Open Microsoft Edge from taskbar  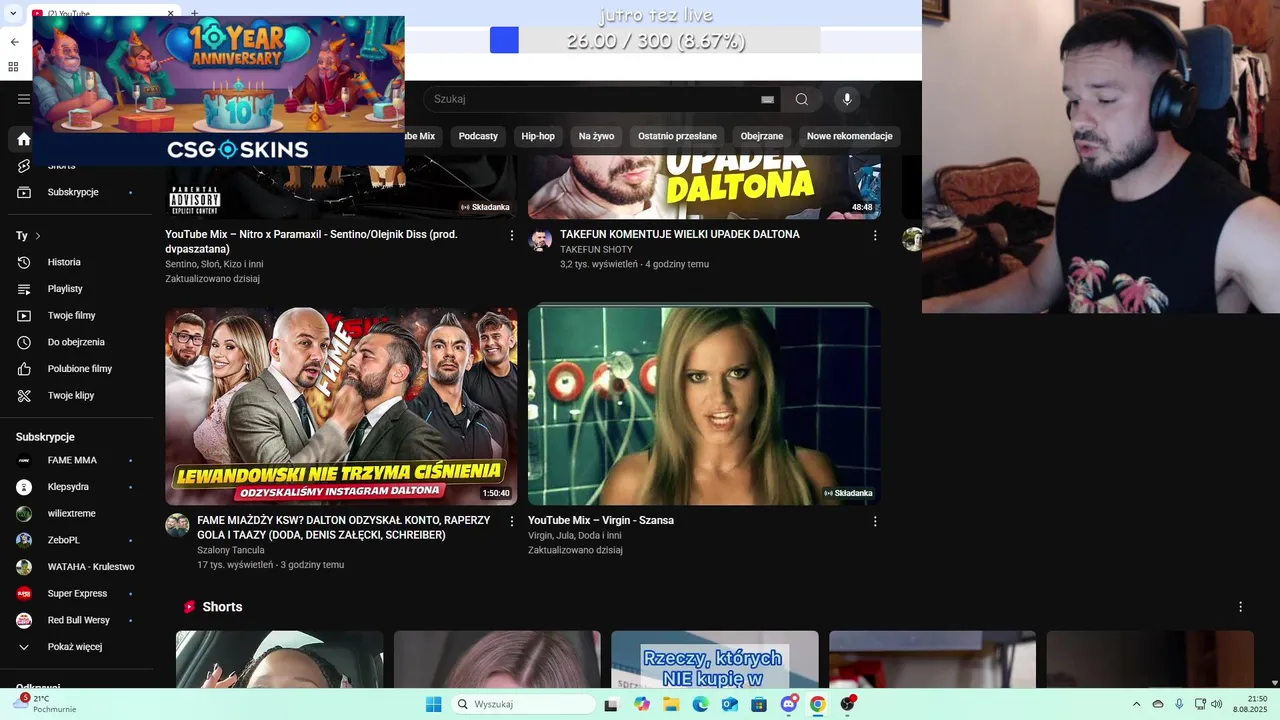(x=701, y=704)
